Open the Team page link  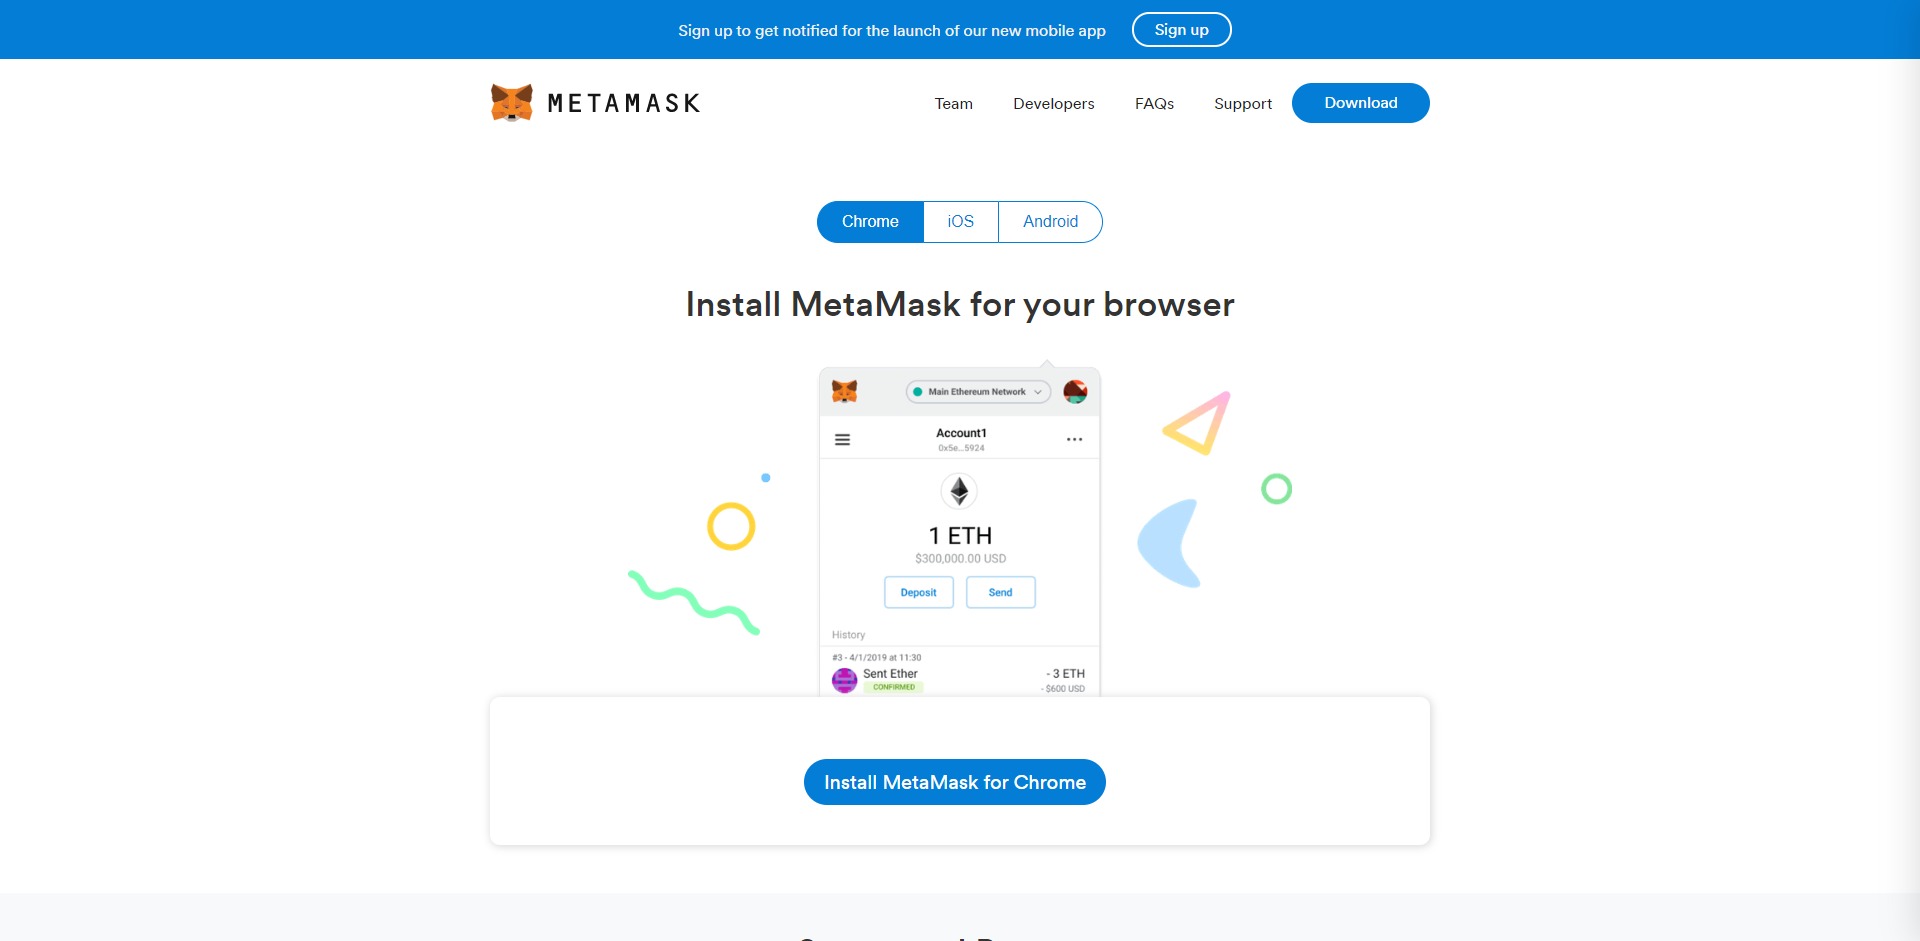tap(954, 104)
